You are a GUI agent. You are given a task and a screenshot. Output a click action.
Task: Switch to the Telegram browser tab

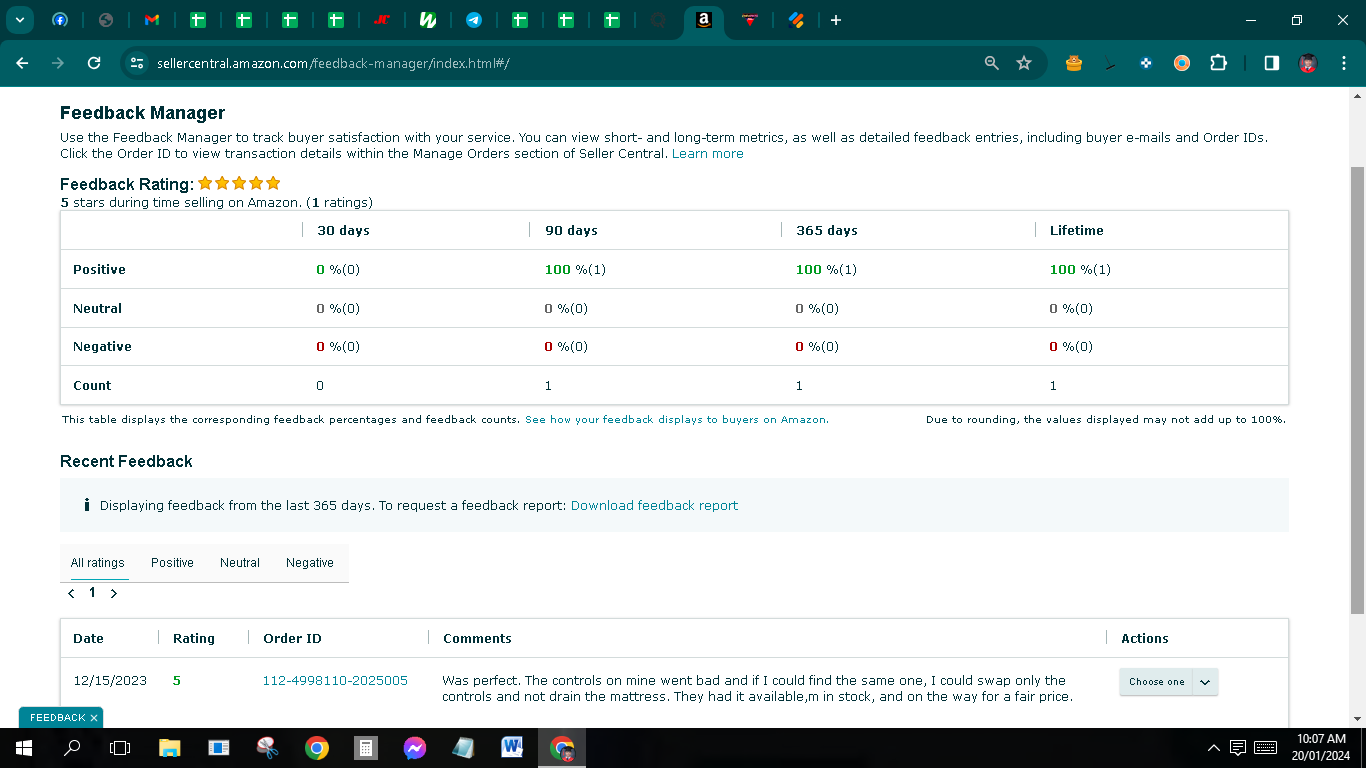click(x=474, y=20)
